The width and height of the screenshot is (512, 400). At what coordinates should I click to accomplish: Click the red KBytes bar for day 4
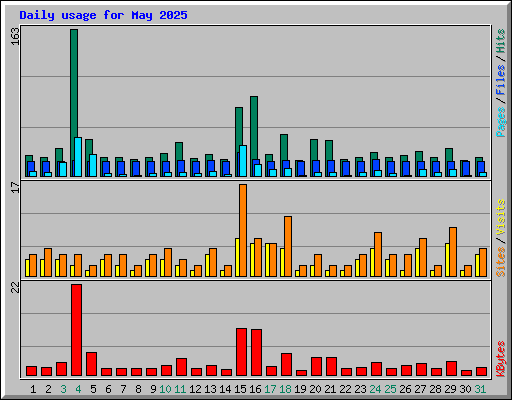[x=76, y=330]
